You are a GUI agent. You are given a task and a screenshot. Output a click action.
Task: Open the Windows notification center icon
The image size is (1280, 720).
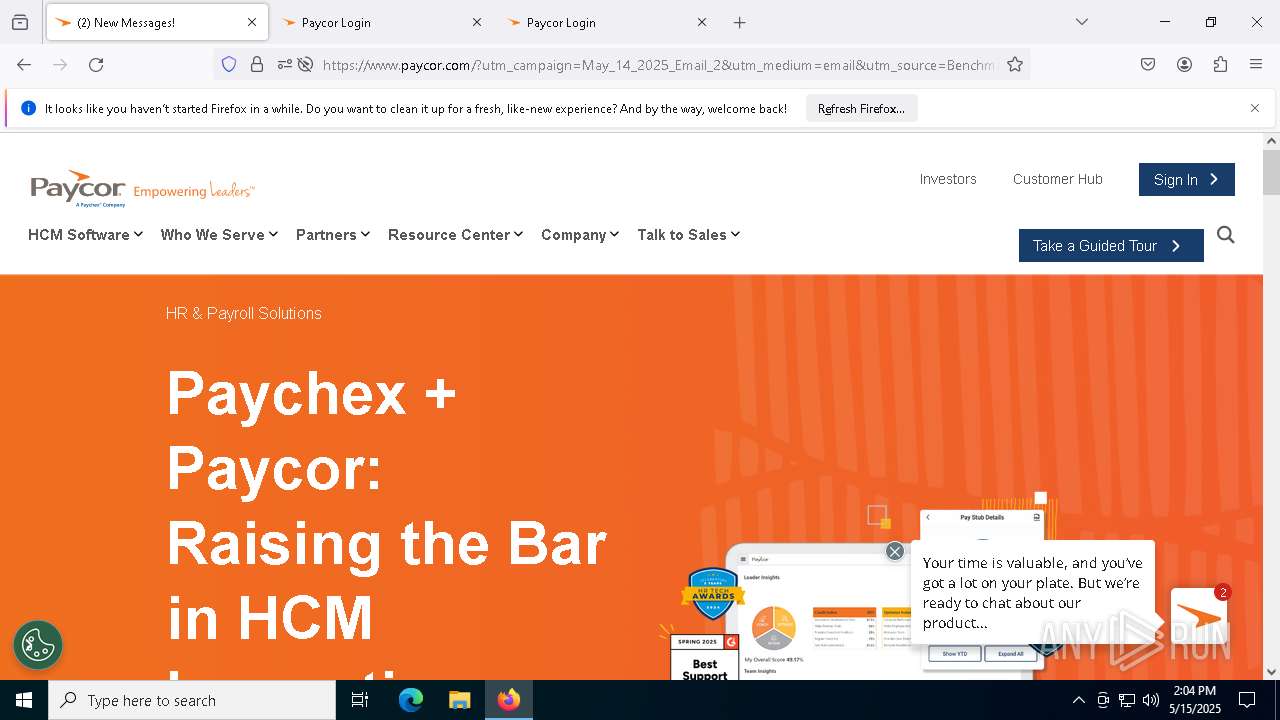[1247, 700]
